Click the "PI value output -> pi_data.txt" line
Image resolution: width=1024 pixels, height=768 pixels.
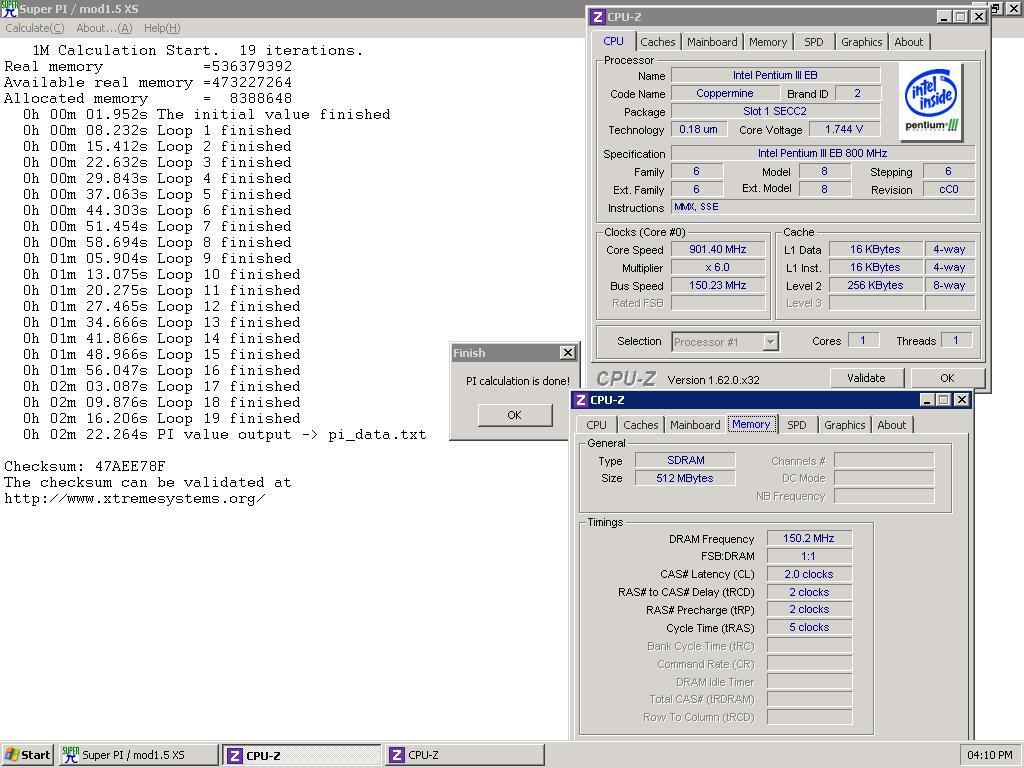click(291, 434)
